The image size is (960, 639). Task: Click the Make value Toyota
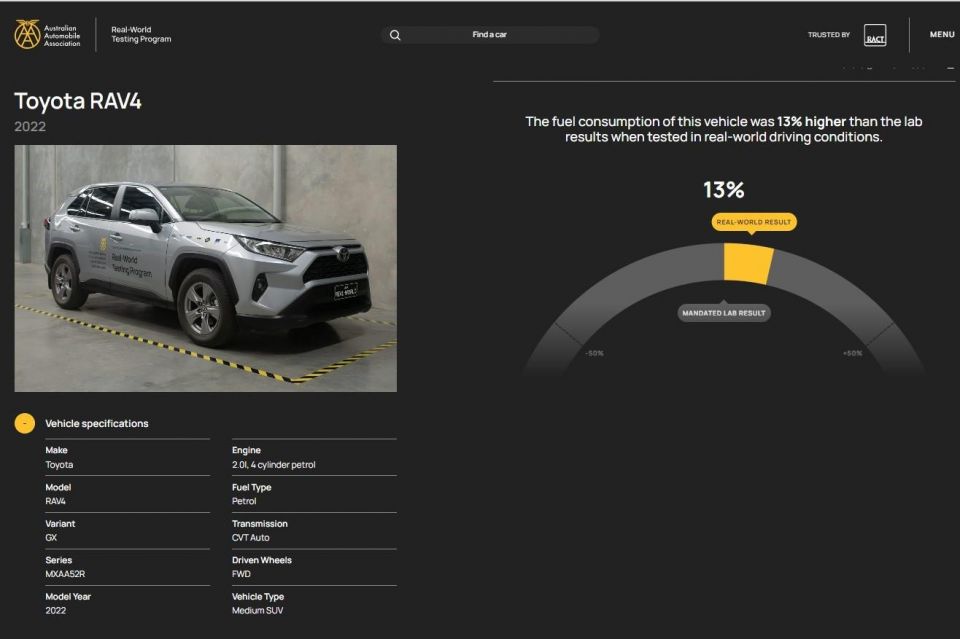[x=59, y=465]
